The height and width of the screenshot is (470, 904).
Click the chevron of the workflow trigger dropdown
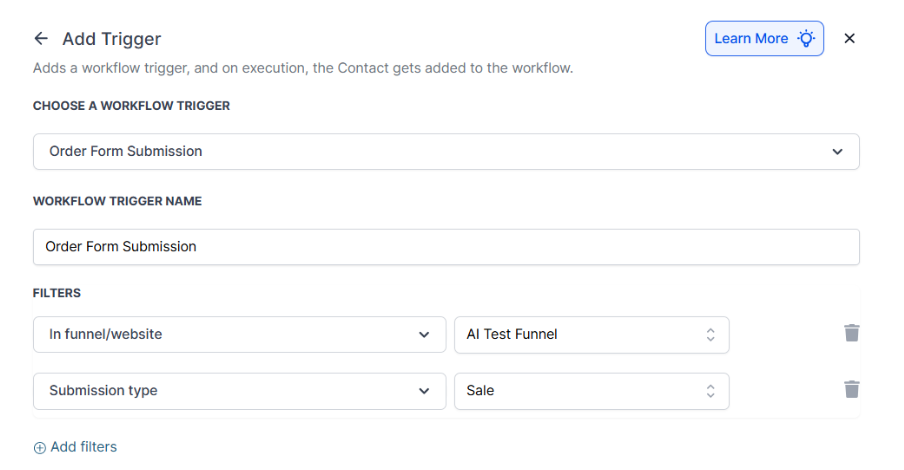click(x=837, y=152)
